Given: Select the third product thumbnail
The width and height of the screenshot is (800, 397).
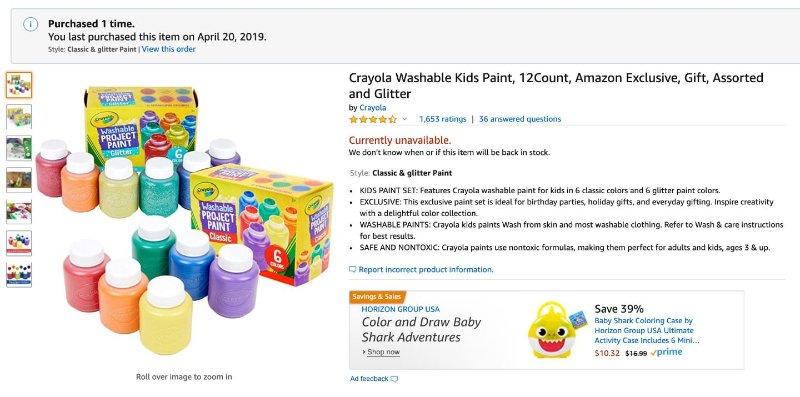Looking at the screenshot, I should (x=19, y=148).
